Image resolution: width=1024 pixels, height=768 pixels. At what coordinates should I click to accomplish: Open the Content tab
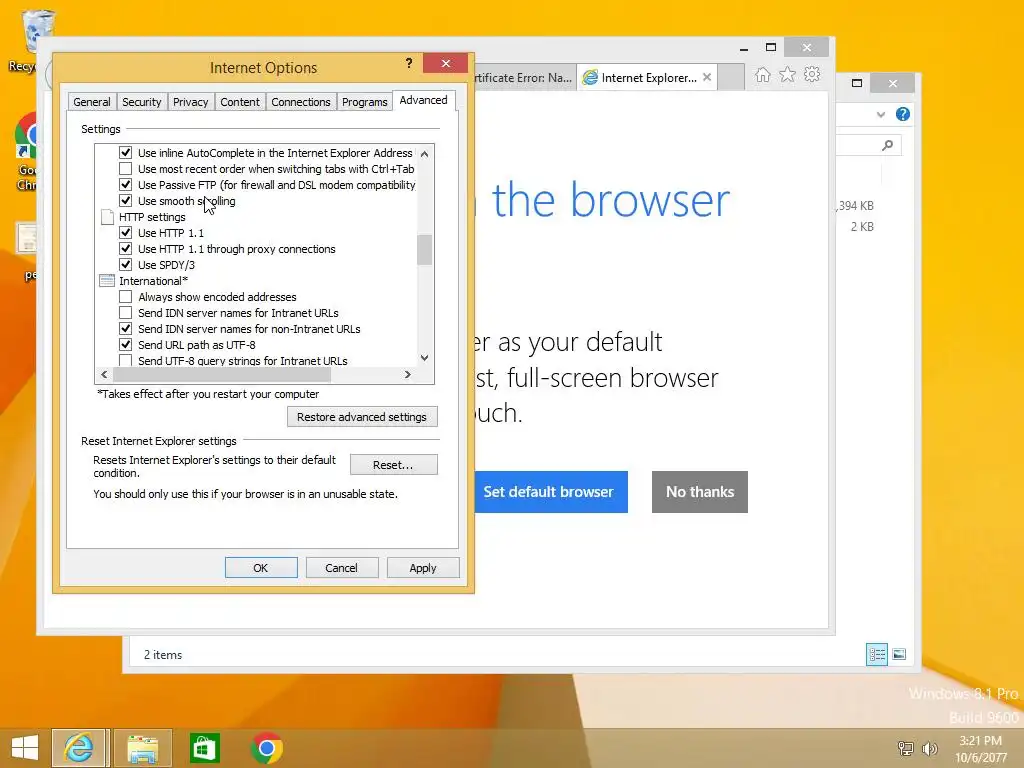(240, 102)
